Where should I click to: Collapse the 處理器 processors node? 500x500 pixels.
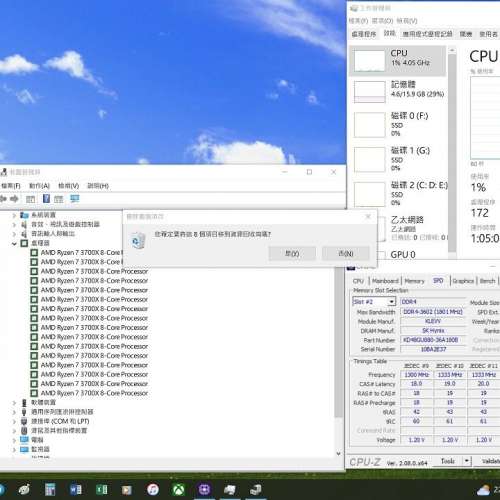14,243
